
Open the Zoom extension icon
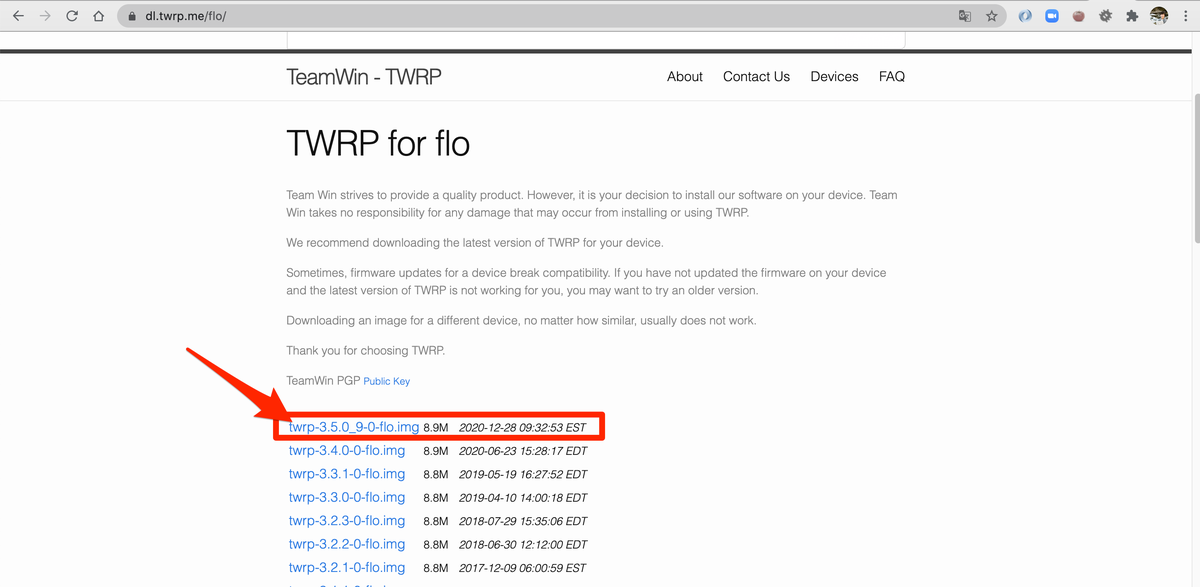(1052, 16)
